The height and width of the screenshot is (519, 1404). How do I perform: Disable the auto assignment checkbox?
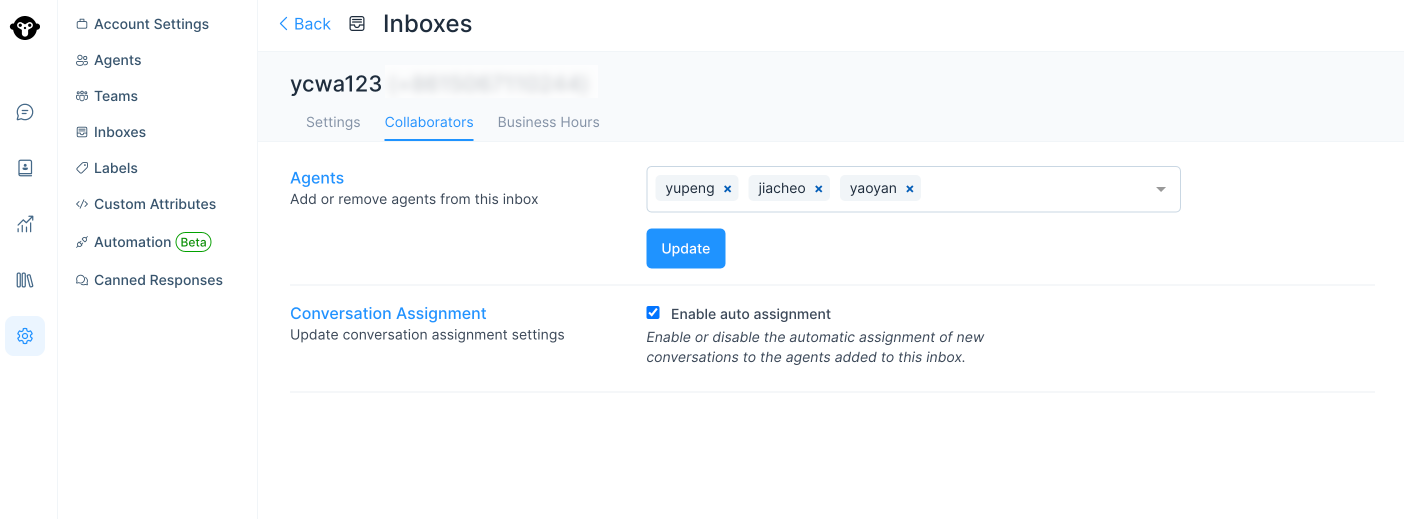(653, 313)
